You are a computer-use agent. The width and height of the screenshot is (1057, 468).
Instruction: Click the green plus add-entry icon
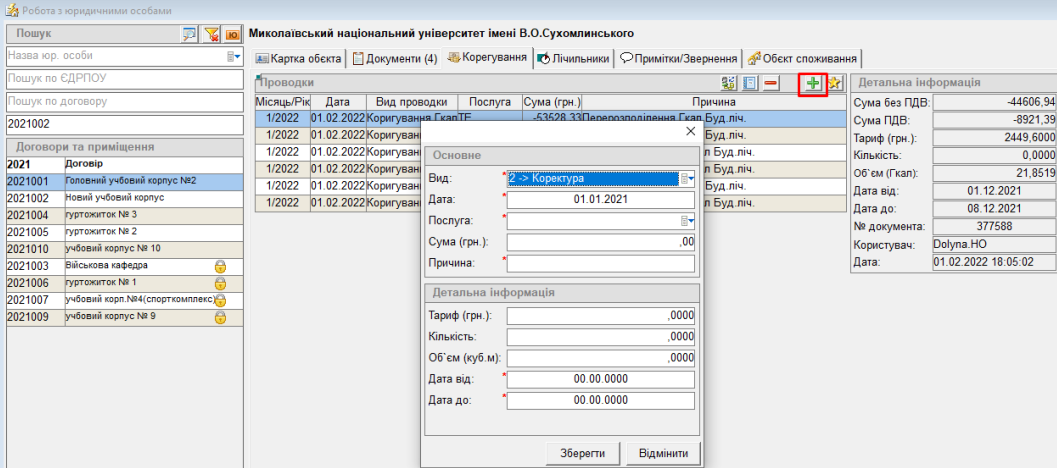[813, 84]
